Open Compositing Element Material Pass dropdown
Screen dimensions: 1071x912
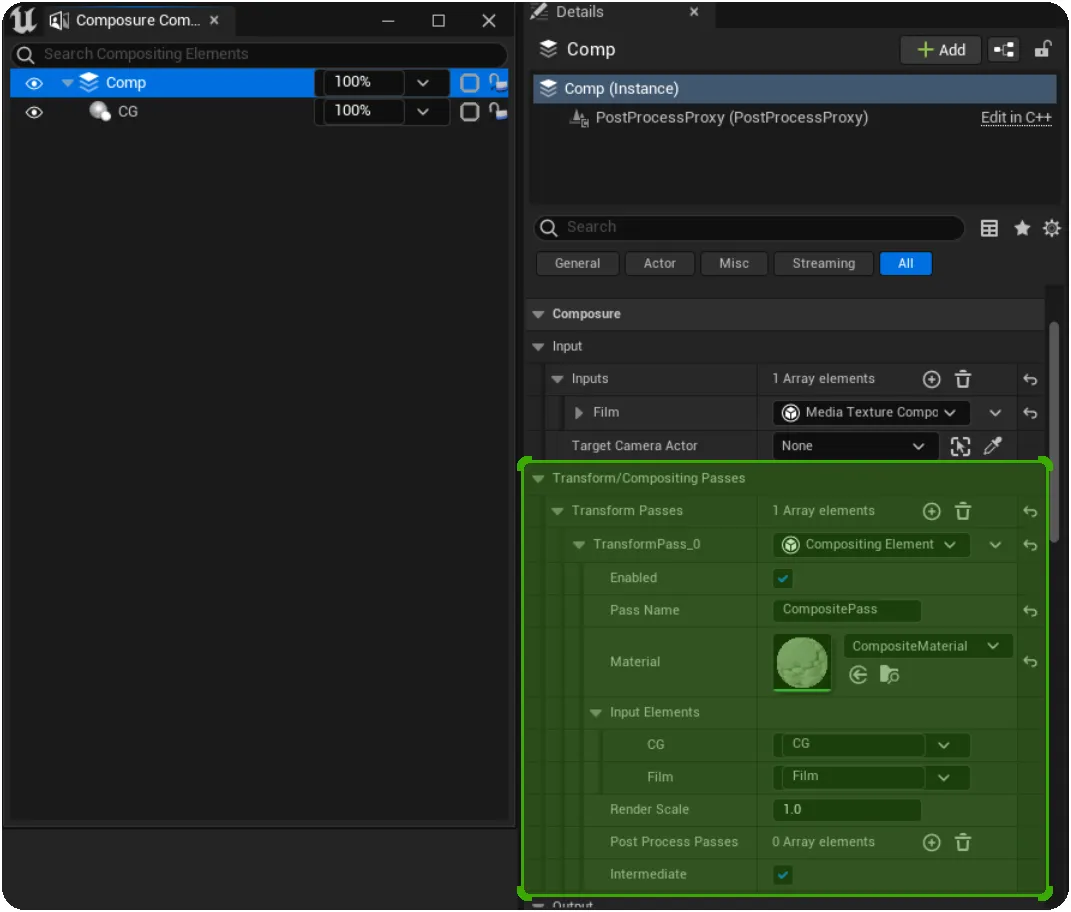pyautogui.click(x=871, y=544)
